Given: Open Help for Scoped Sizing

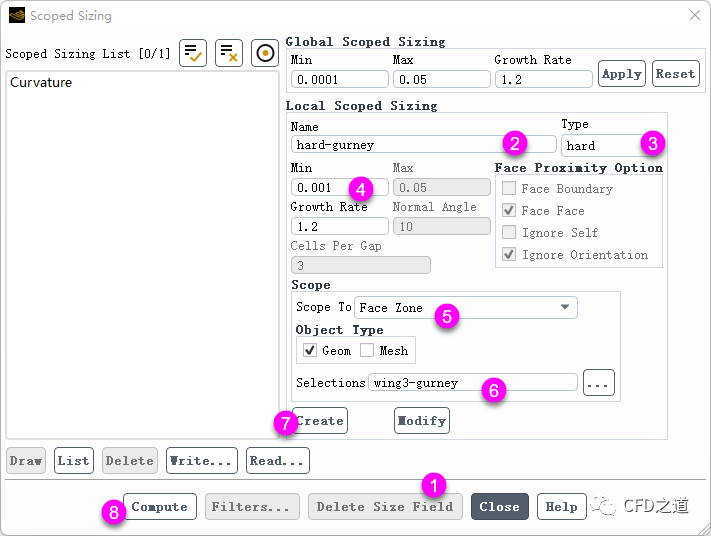Looking at the screenshot, I should tap(561, 506).
